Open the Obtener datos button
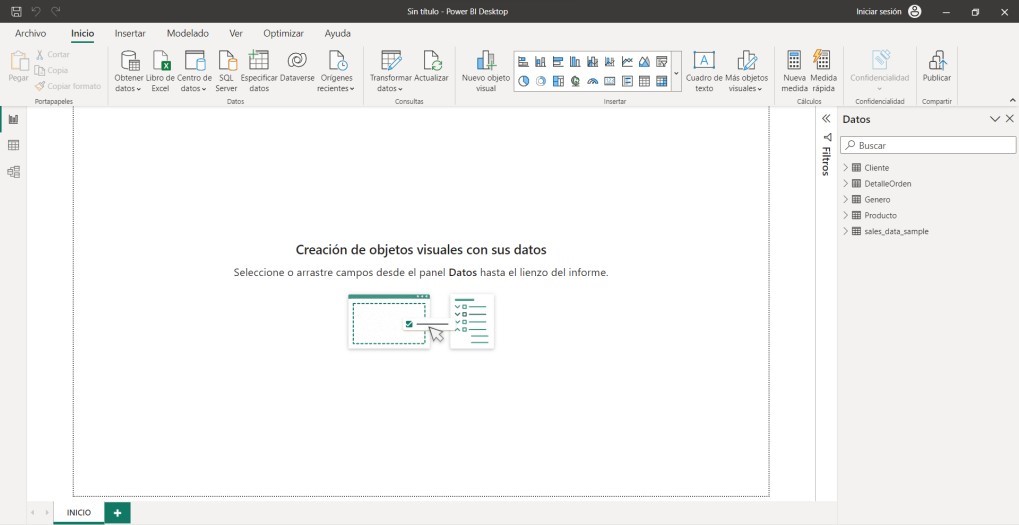The width and height of the screenshot is (1019, 525). [129, 71]
